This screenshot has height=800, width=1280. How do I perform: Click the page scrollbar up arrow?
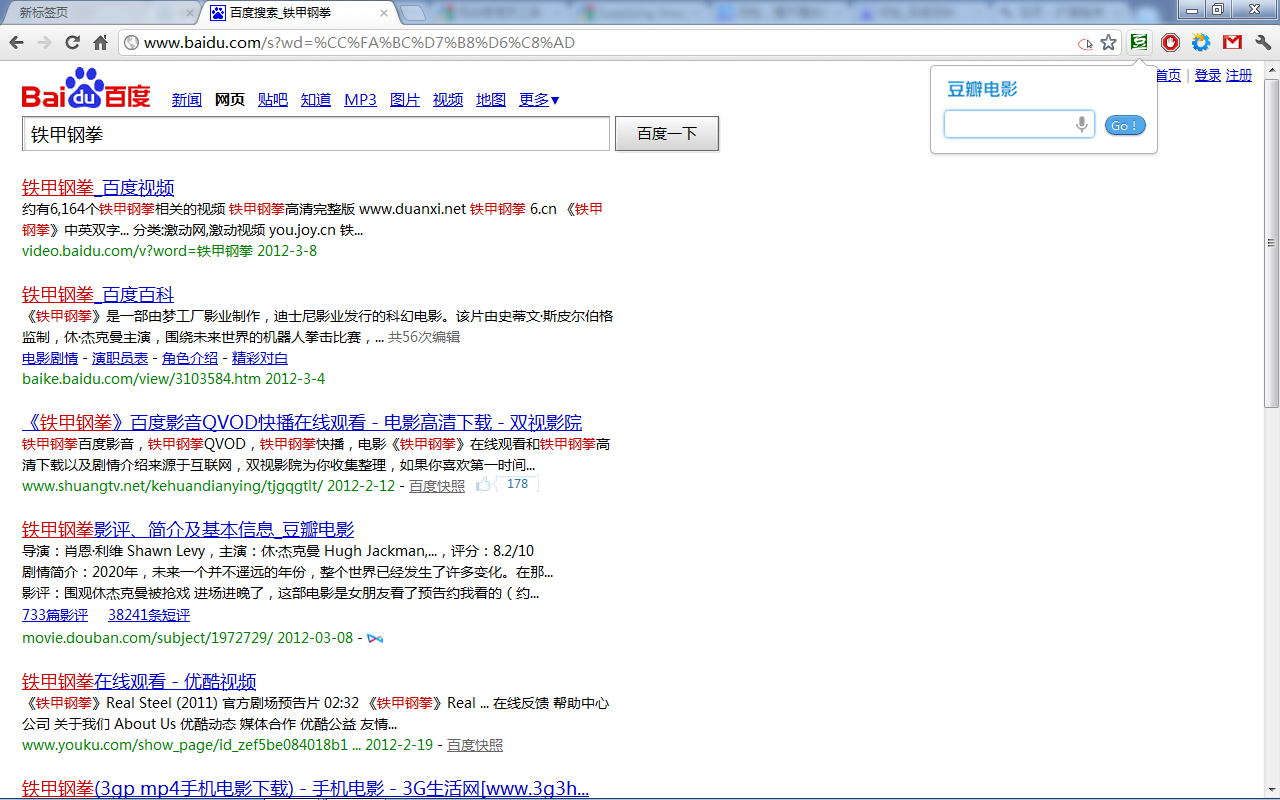1272,69
